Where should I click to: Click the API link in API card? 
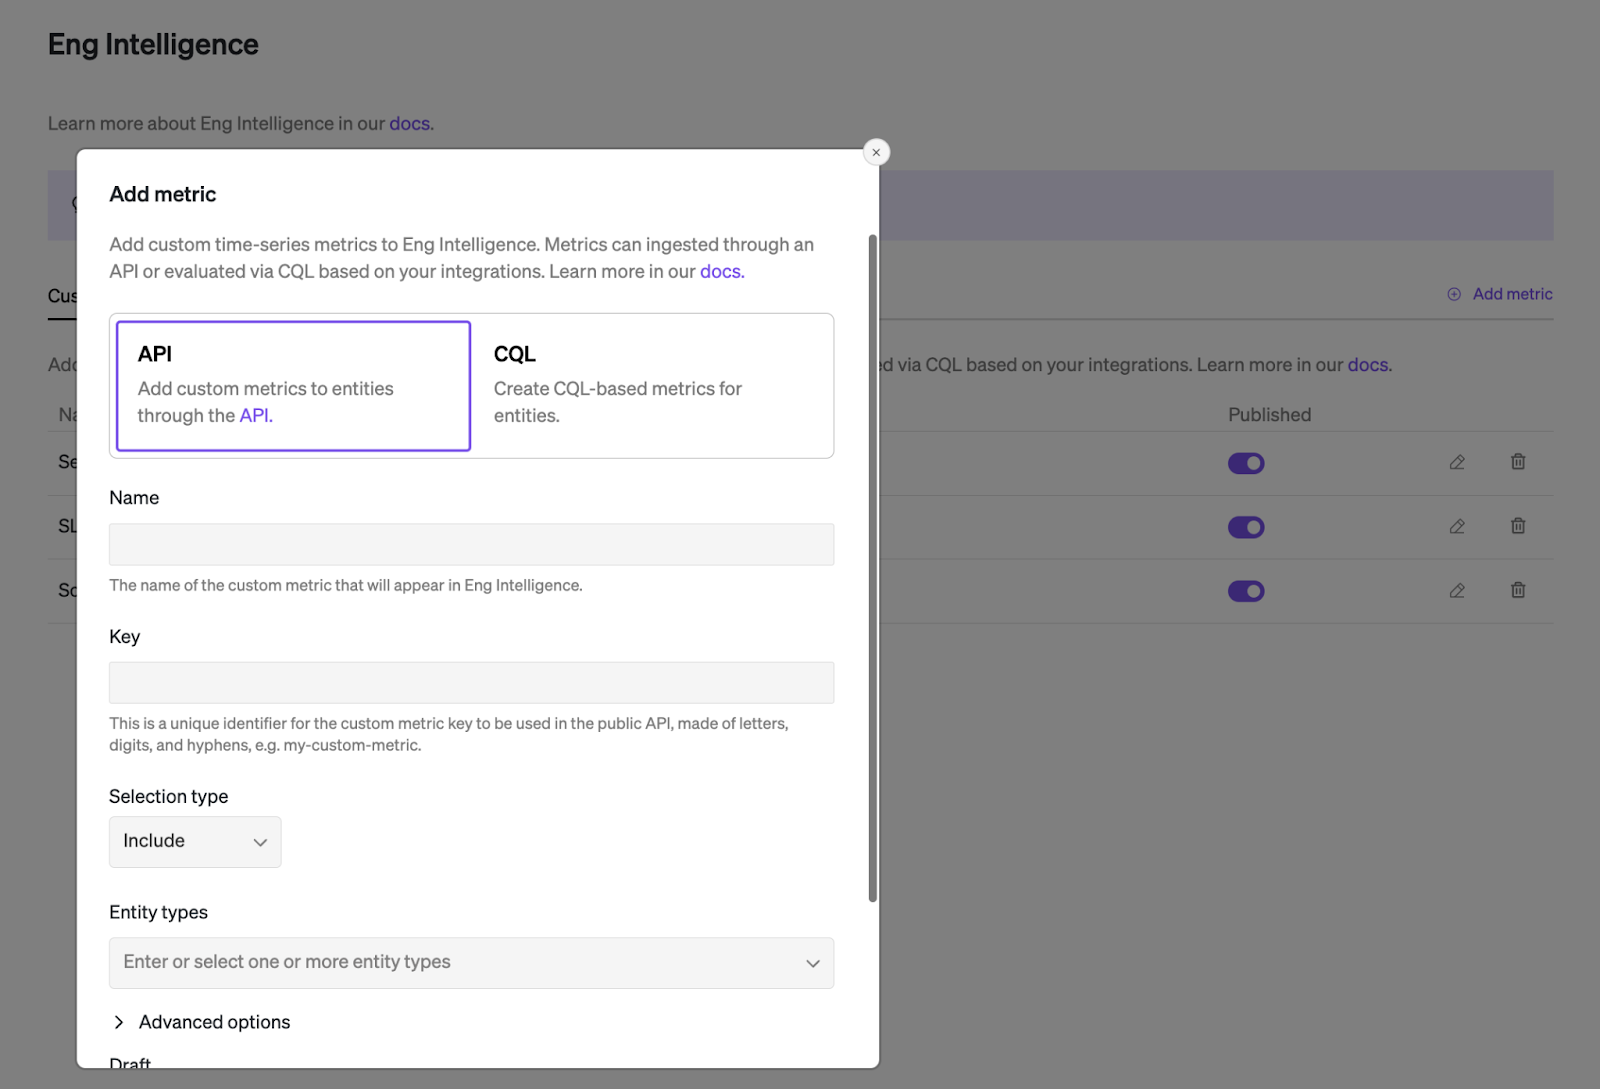point(255,416)
